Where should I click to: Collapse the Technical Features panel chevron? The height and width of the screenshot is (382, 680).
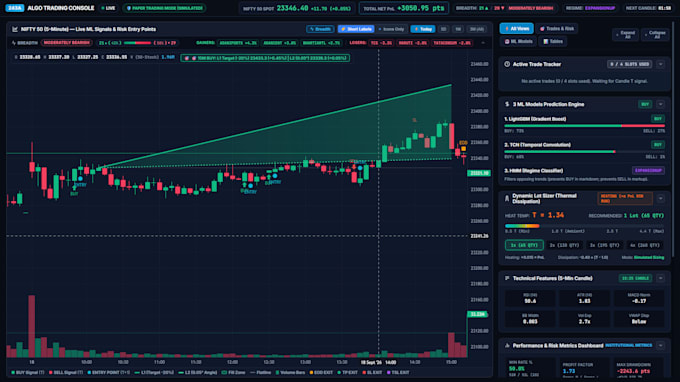[x=660, y=278]
